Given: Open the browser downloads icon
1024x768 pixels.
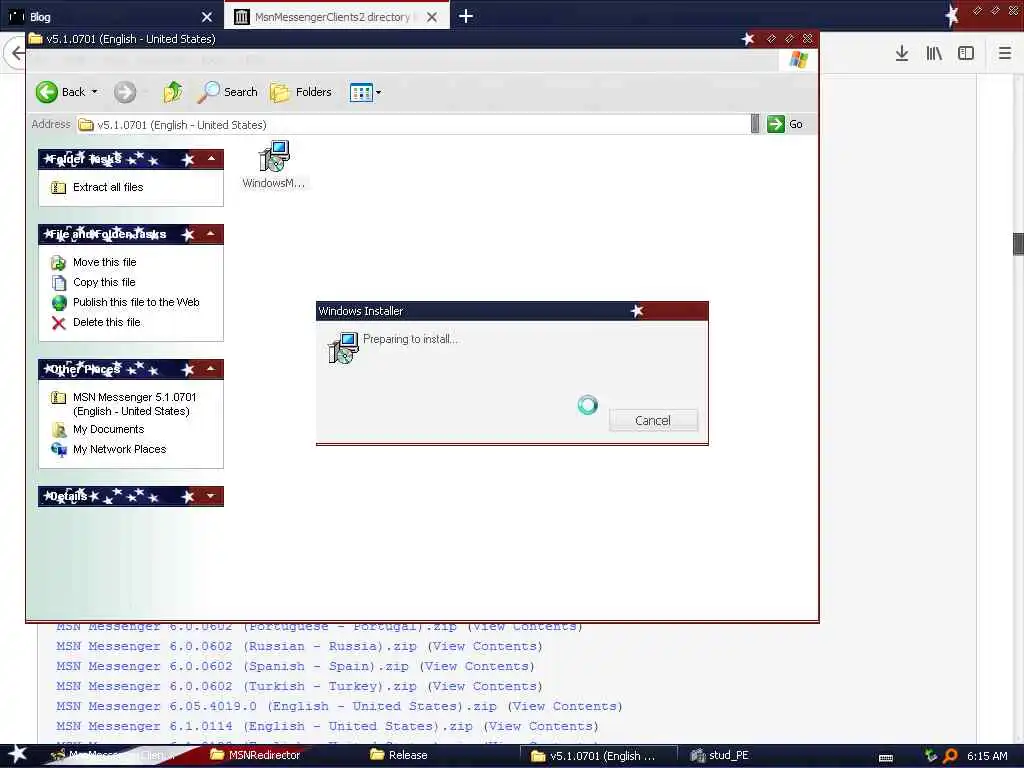Looking at the screenshot, I should pos(902,54).
